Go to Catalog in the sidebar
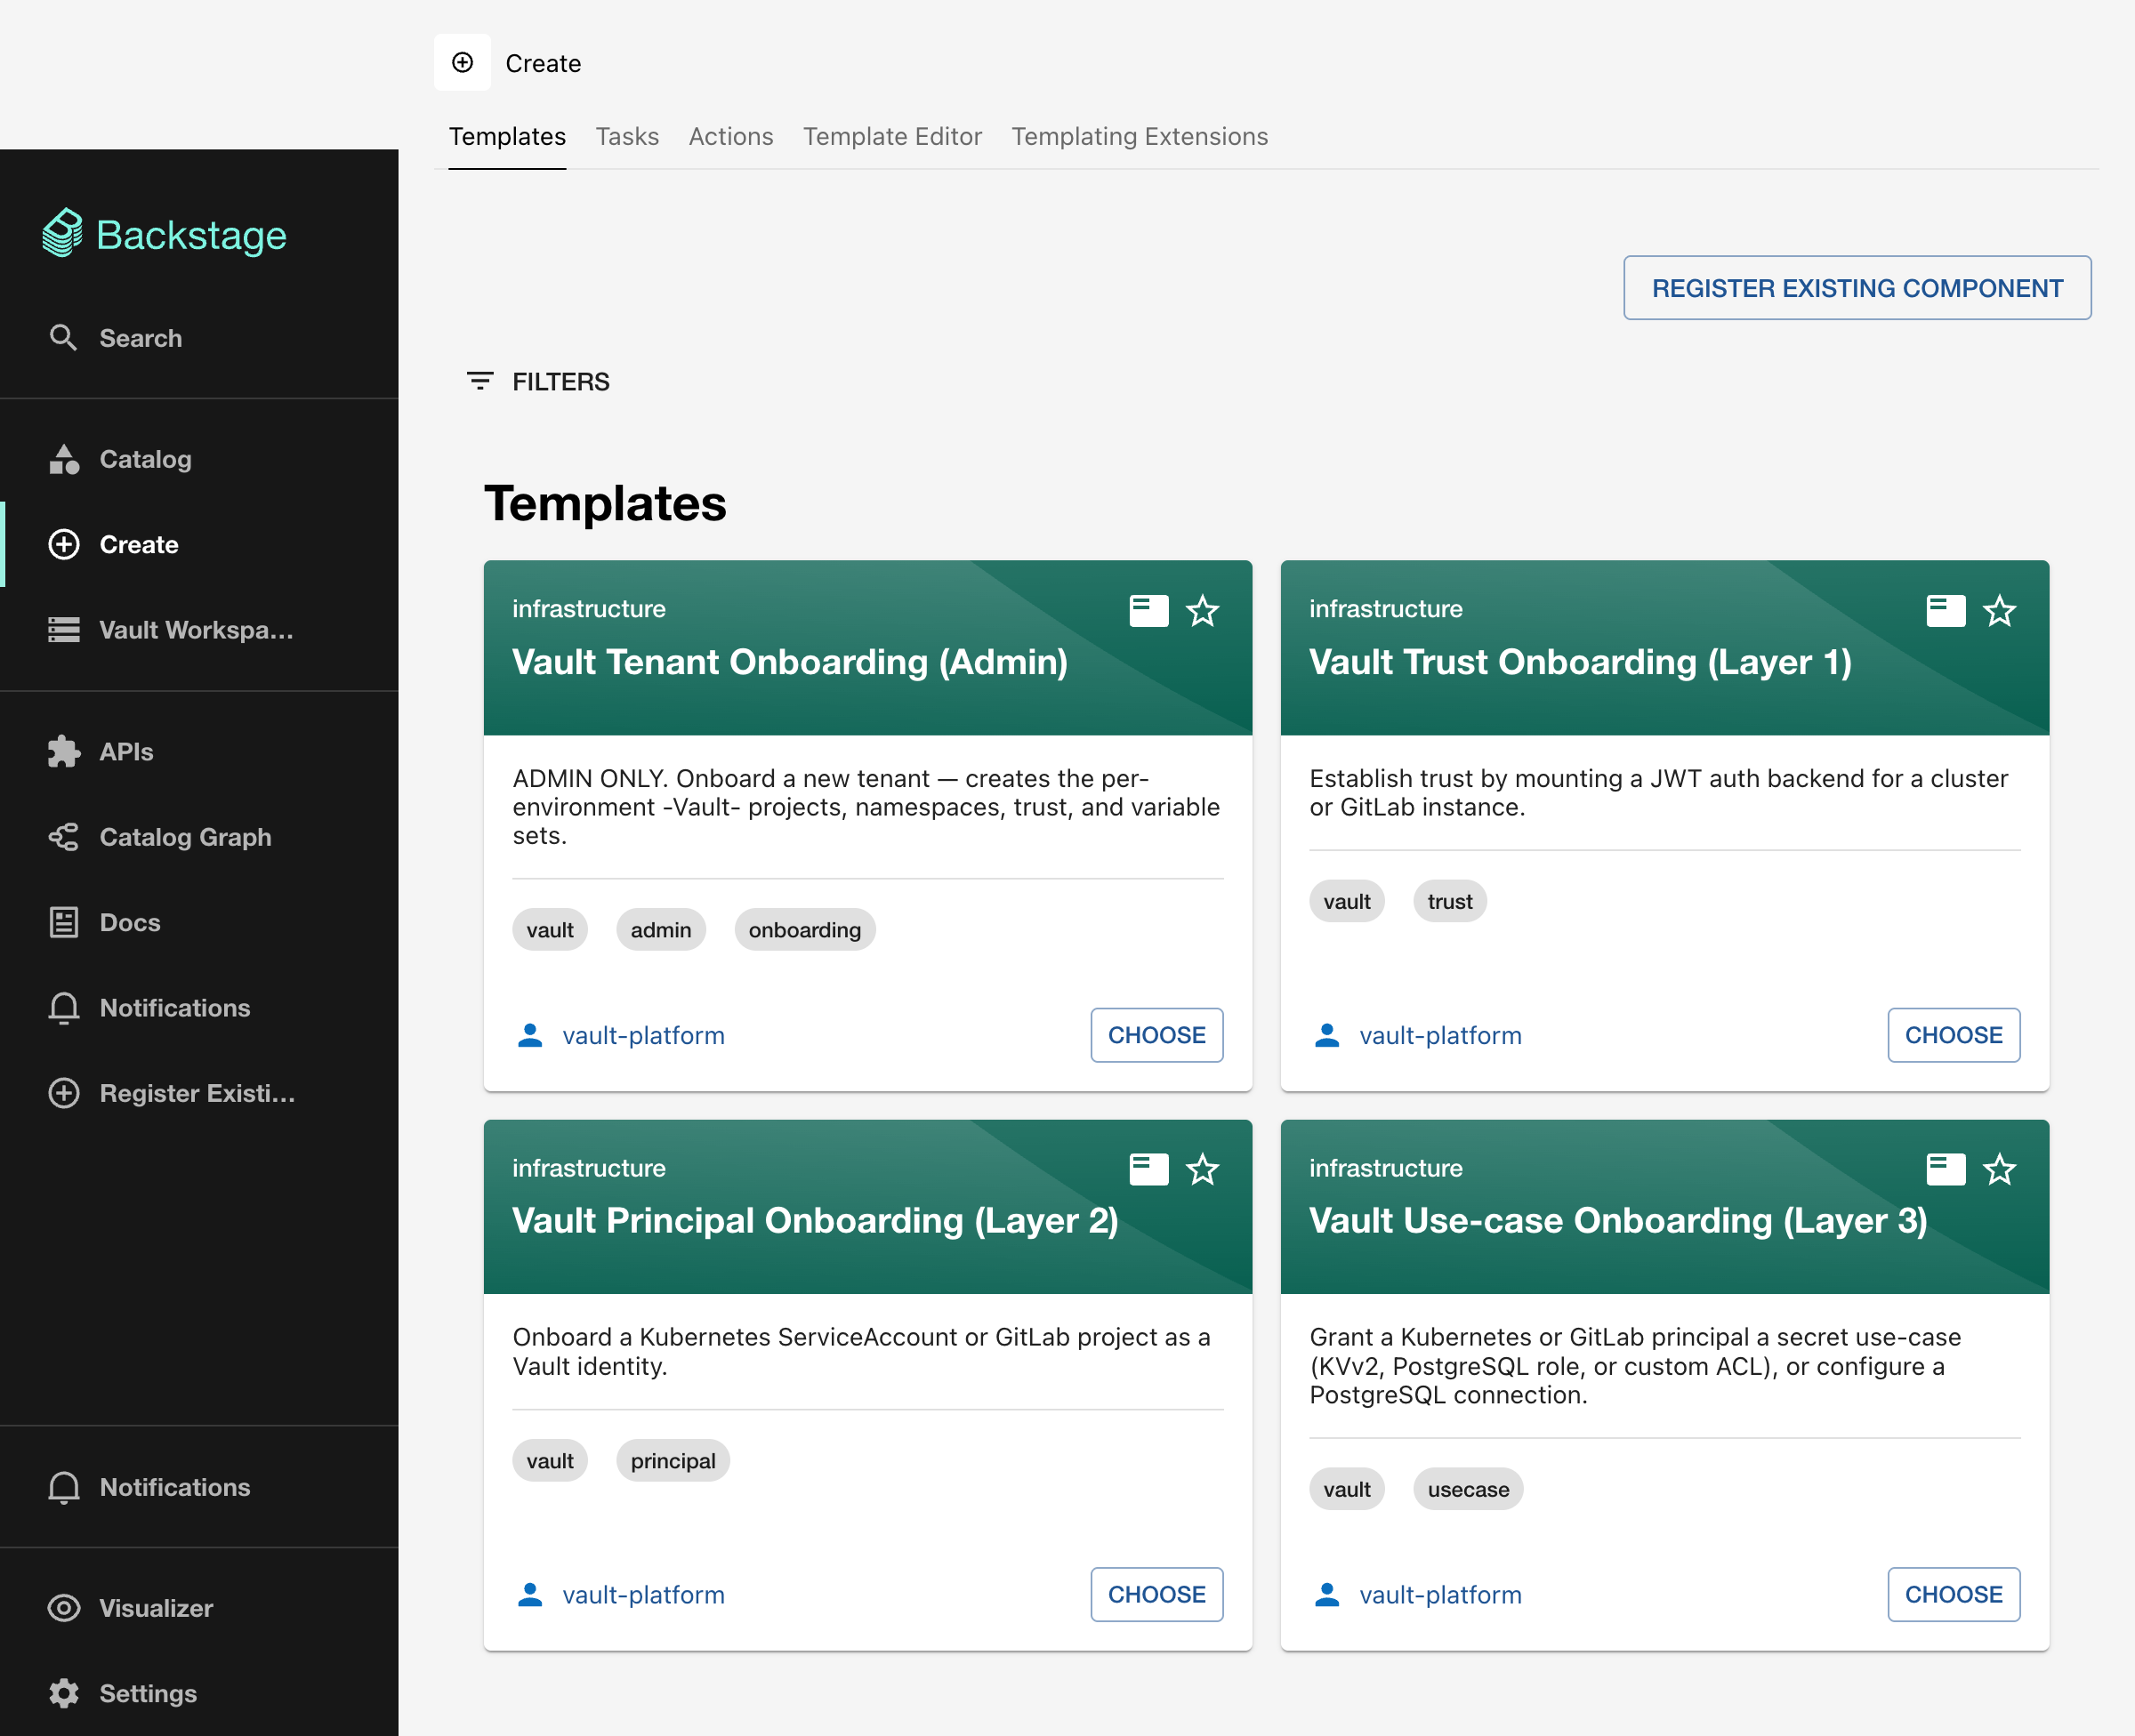This screenshot has width=2135, height=1736. [199, 459]
